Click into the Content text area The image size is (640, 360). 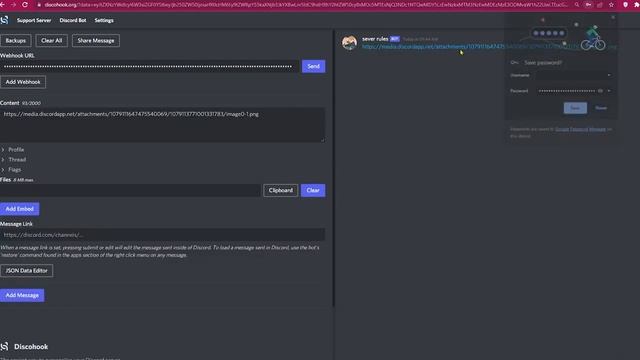(x=162, y=125)
